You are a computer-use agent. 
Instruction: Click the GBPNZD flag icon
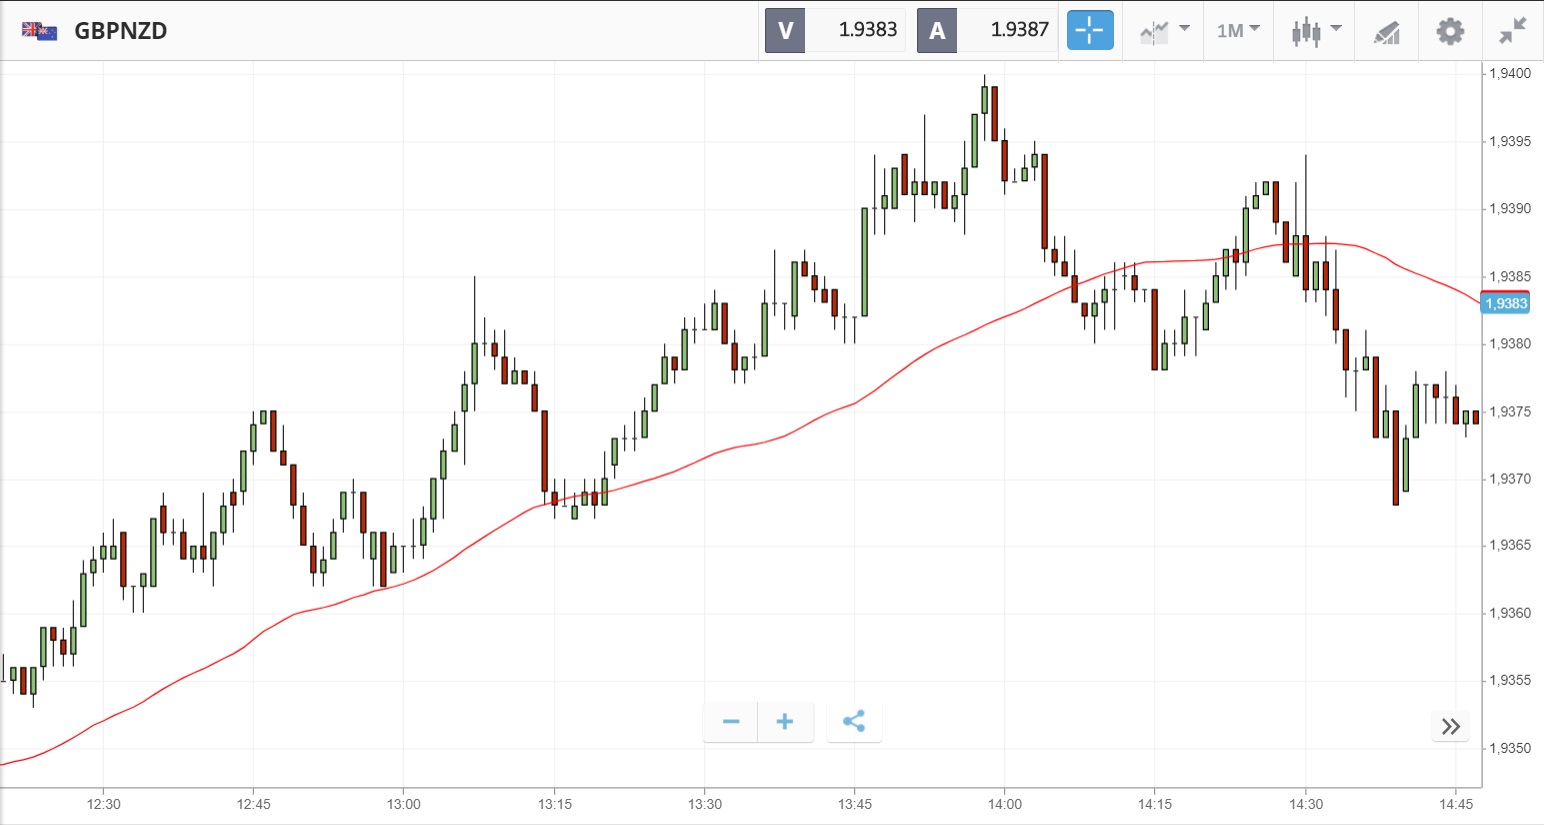pyautogui.click(x=40, y=31)
